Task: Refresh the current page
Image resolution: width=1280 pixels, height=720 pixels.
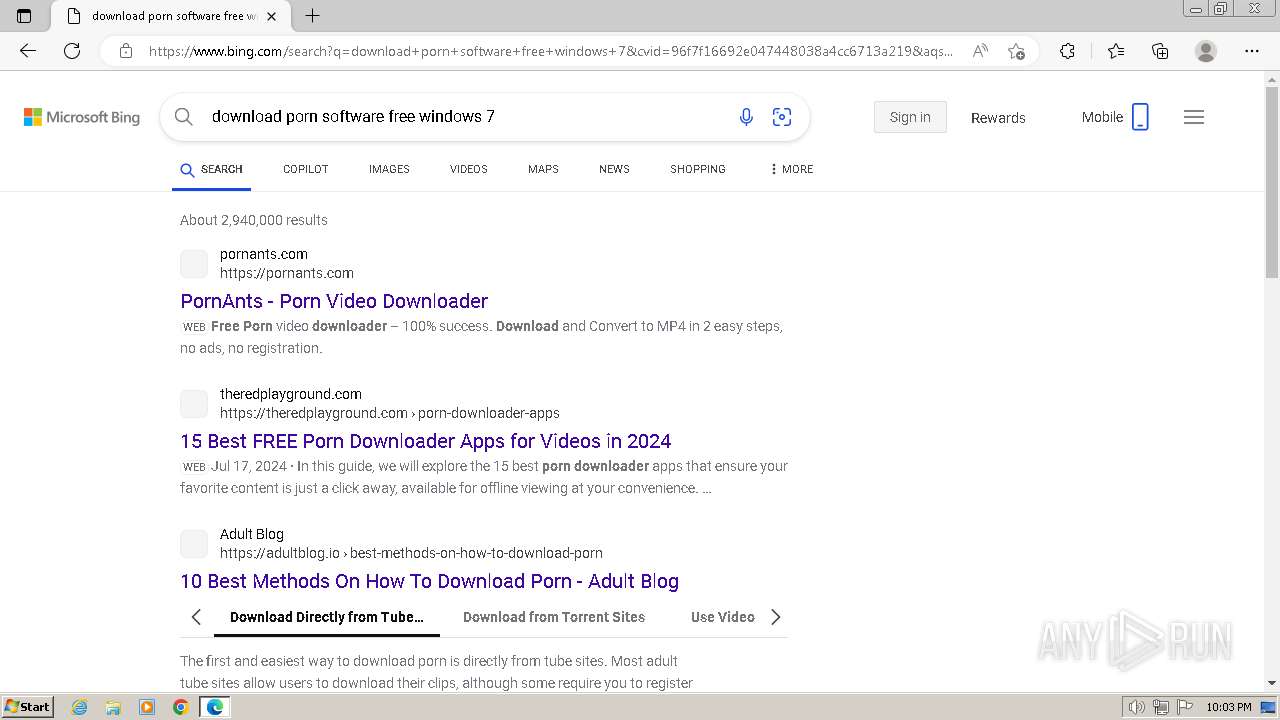Action: [x=72, y=51]
